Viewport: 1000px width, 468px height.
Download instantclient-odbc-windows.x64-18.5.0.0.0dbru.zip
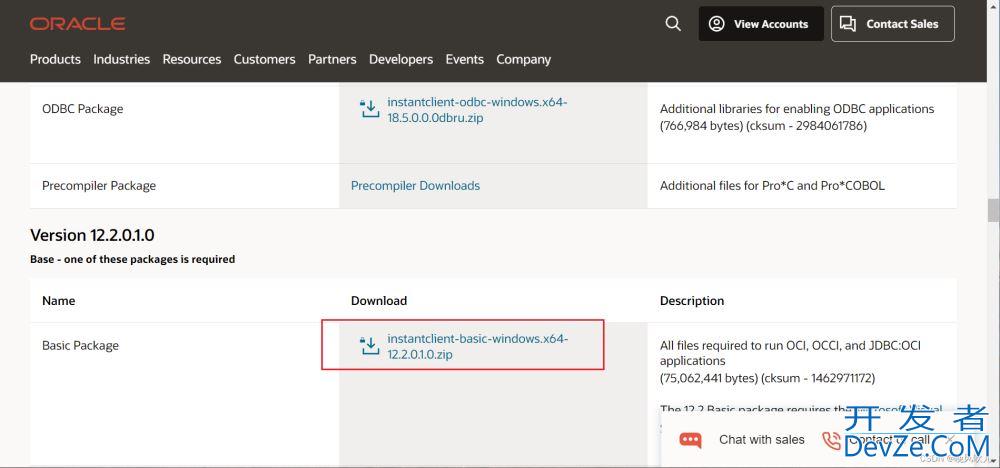(x=477, y=110)
